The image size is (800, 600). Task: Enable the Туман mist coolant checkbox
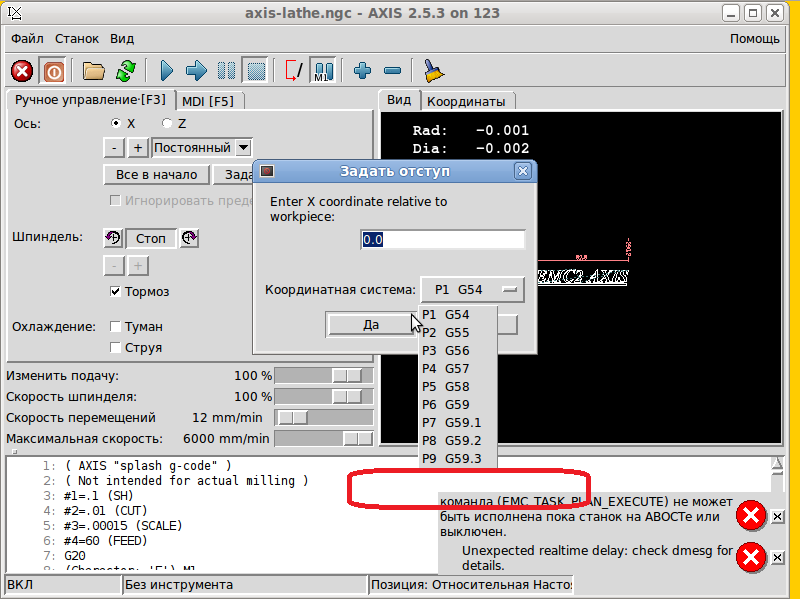pos(115,327)
